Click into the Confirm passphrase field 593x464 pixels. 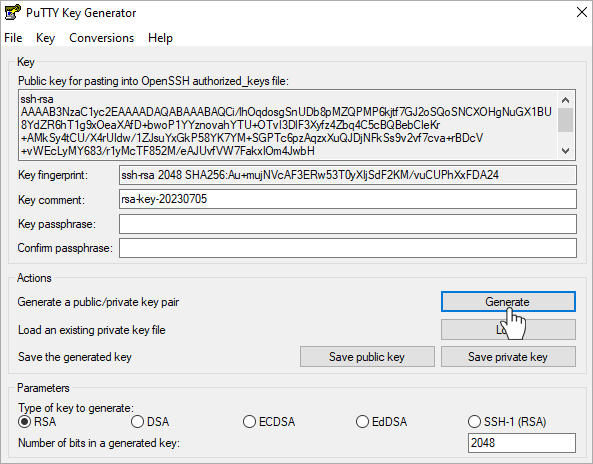tap(348, 248)
